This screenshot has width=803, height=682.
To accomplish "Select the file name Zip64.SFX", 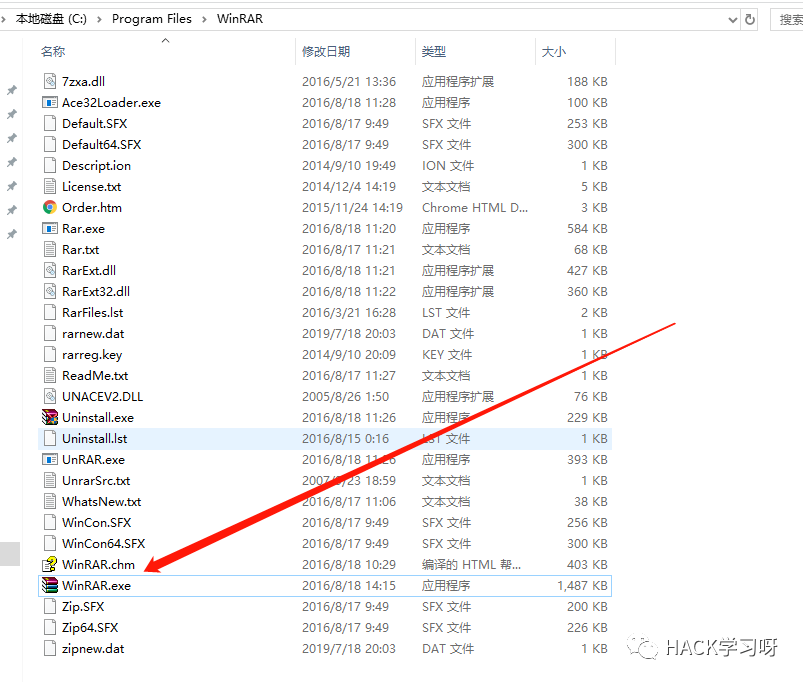I will pos(90,627).
